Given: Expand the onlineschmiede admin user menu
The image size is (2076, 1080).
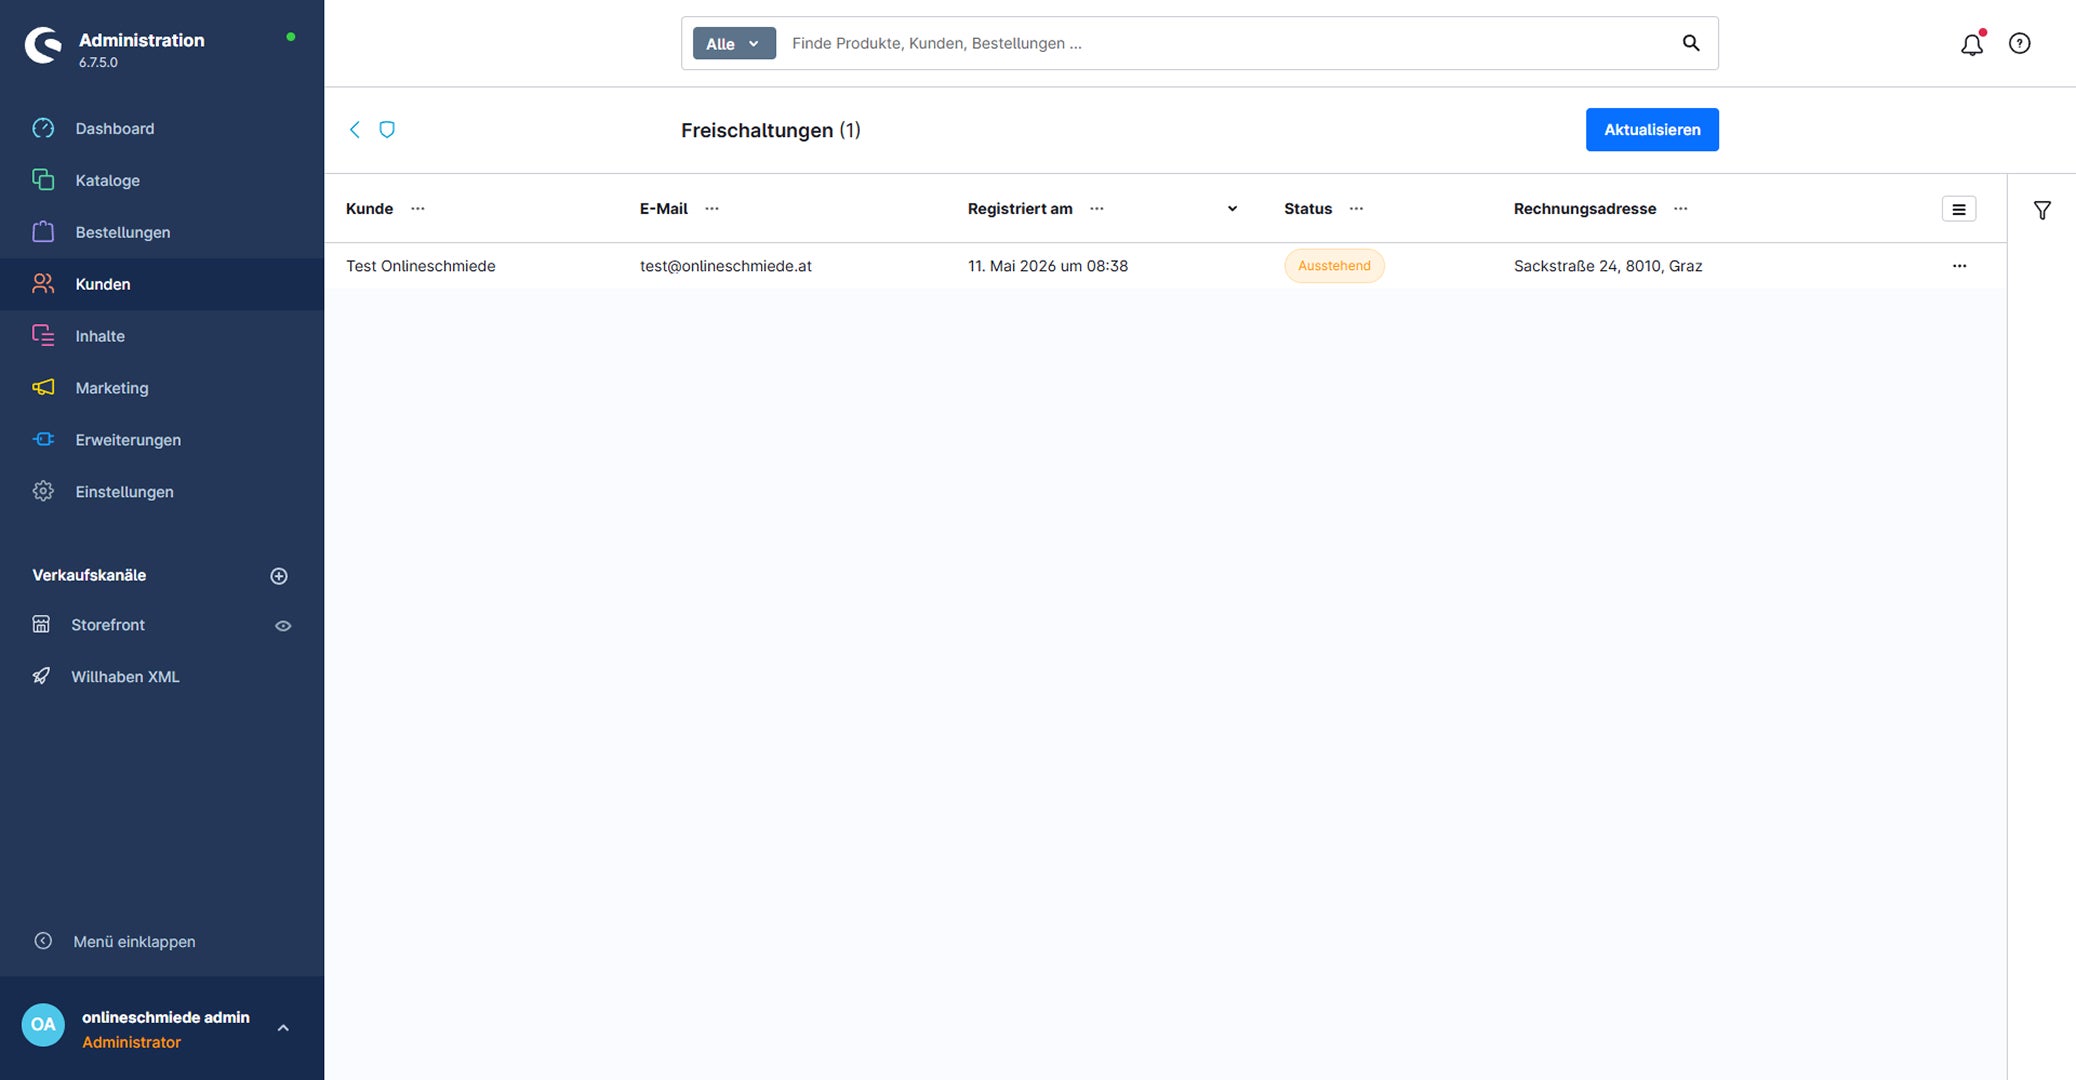Looking at the screenshot, I should coord(283,1028).
